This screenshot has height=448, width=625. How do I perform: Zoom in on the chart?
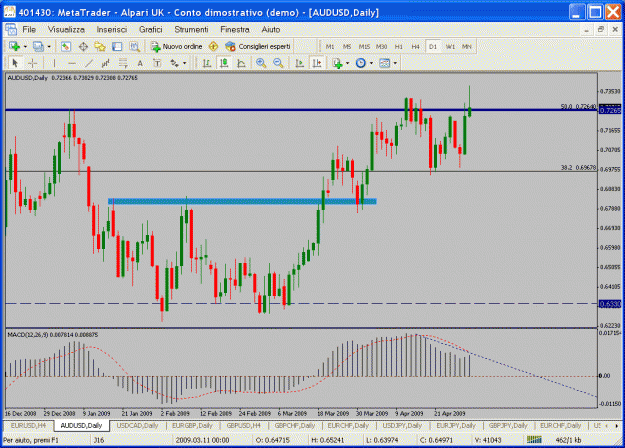click(261, 63)
